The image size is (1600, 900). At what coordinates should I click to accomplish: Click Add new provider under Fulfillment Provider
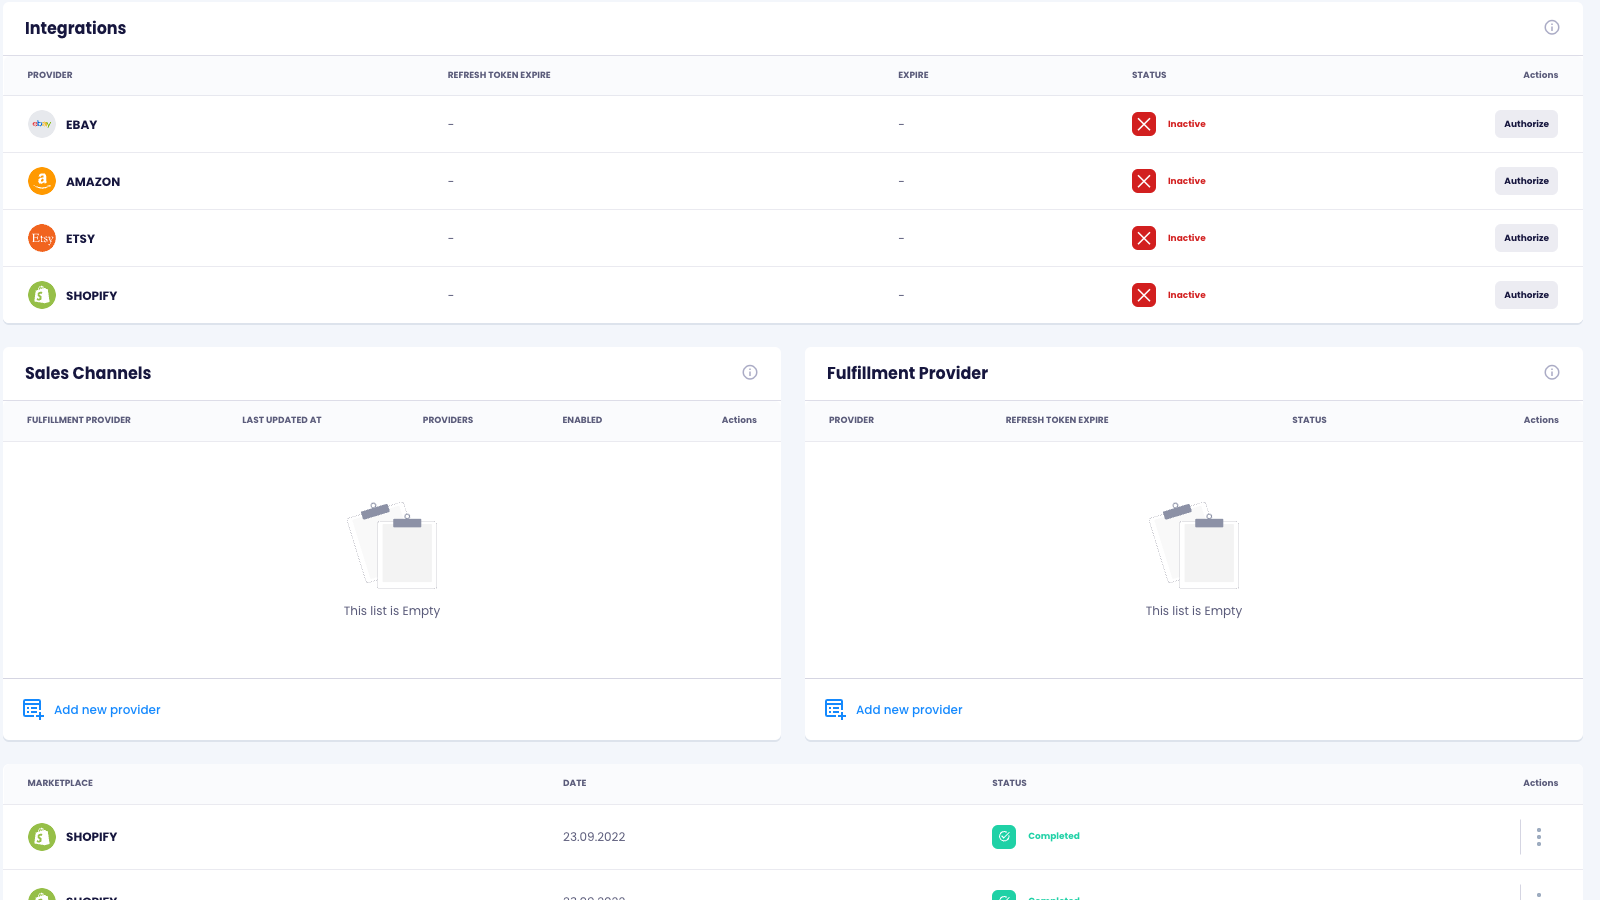[x=909, y=710]
